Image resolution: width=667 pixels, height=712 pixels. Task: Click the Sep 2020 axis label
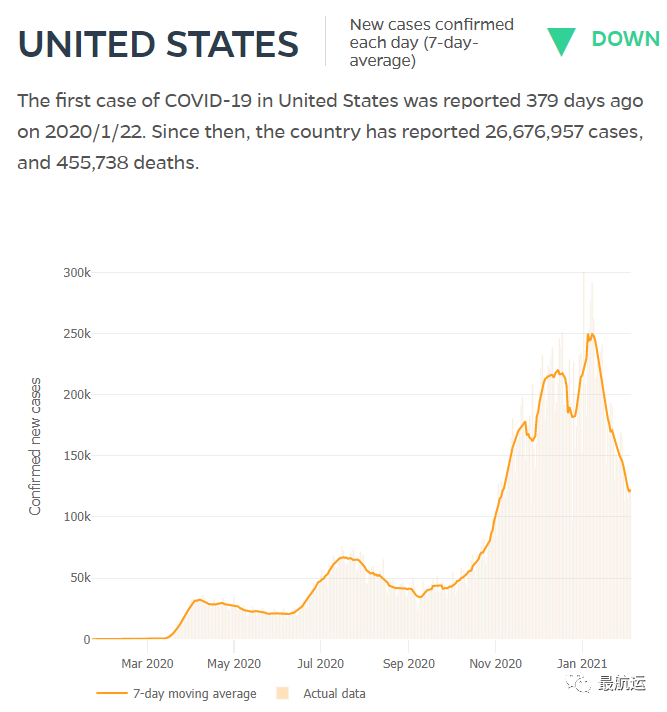[x=409, y=663]
